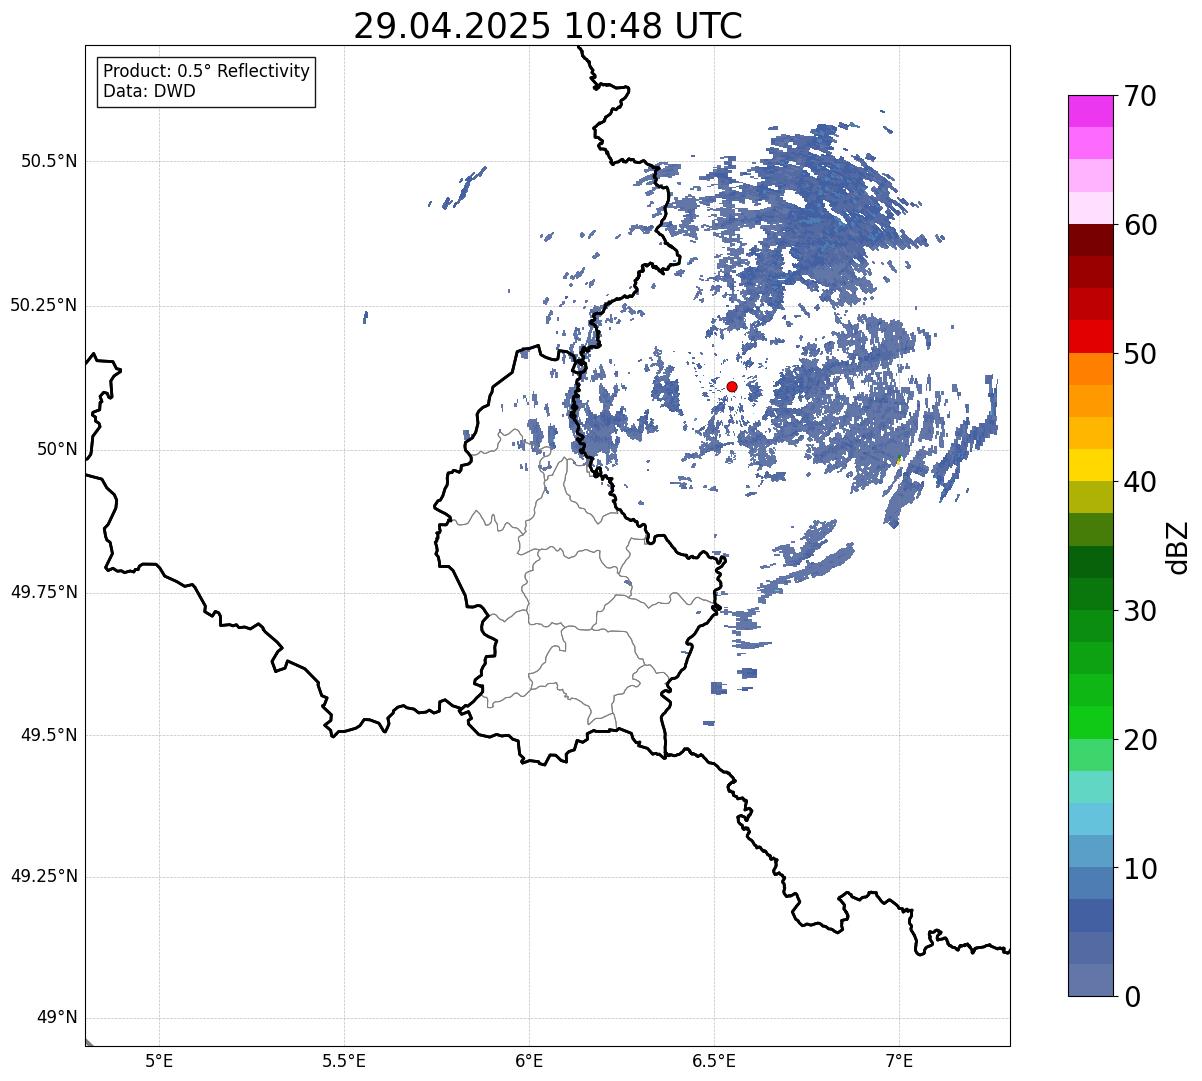The height and width of the screenshot is (1081, 1202).
Task: Click the 49.25°N latitude label
Action: tap(43, 877)
